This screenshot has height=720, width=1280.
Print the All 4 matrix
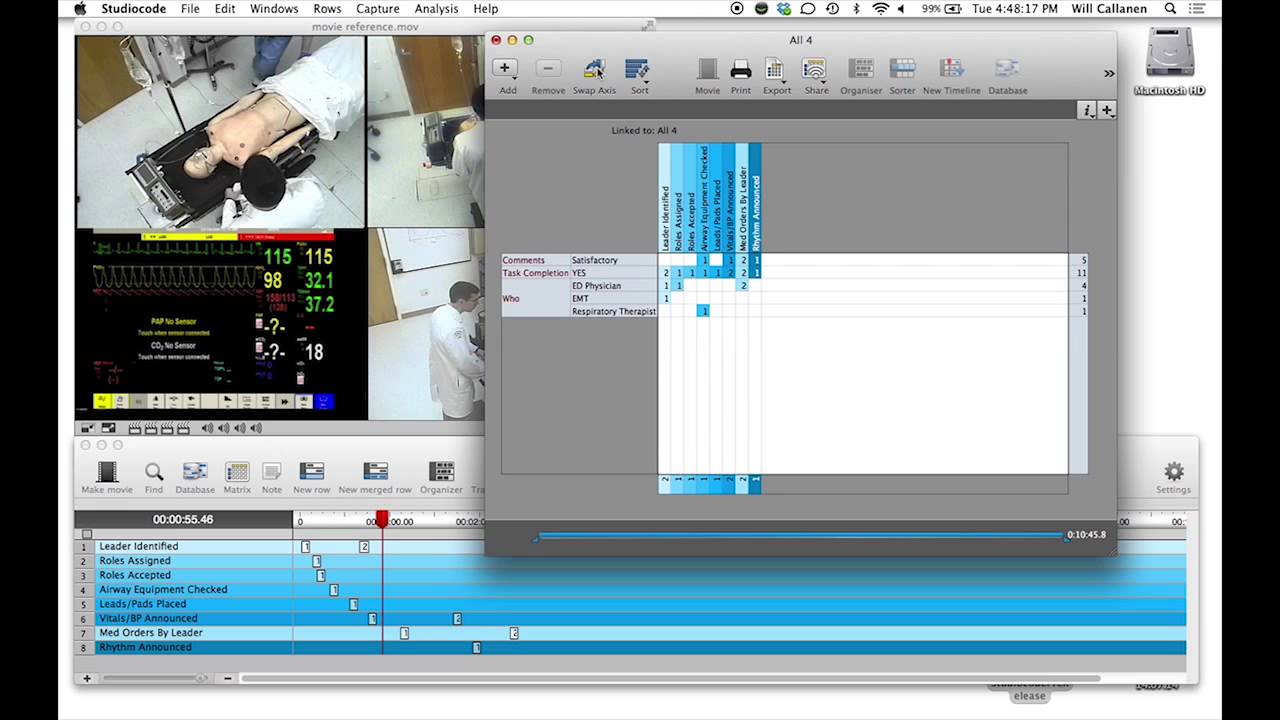coord(740,76)
